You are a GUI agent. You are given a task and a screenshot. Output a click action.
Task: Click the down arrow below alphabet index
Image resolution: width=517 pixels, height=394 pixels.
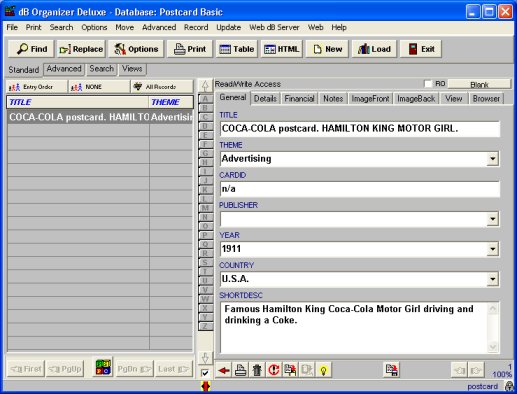[x=205, y=358]
